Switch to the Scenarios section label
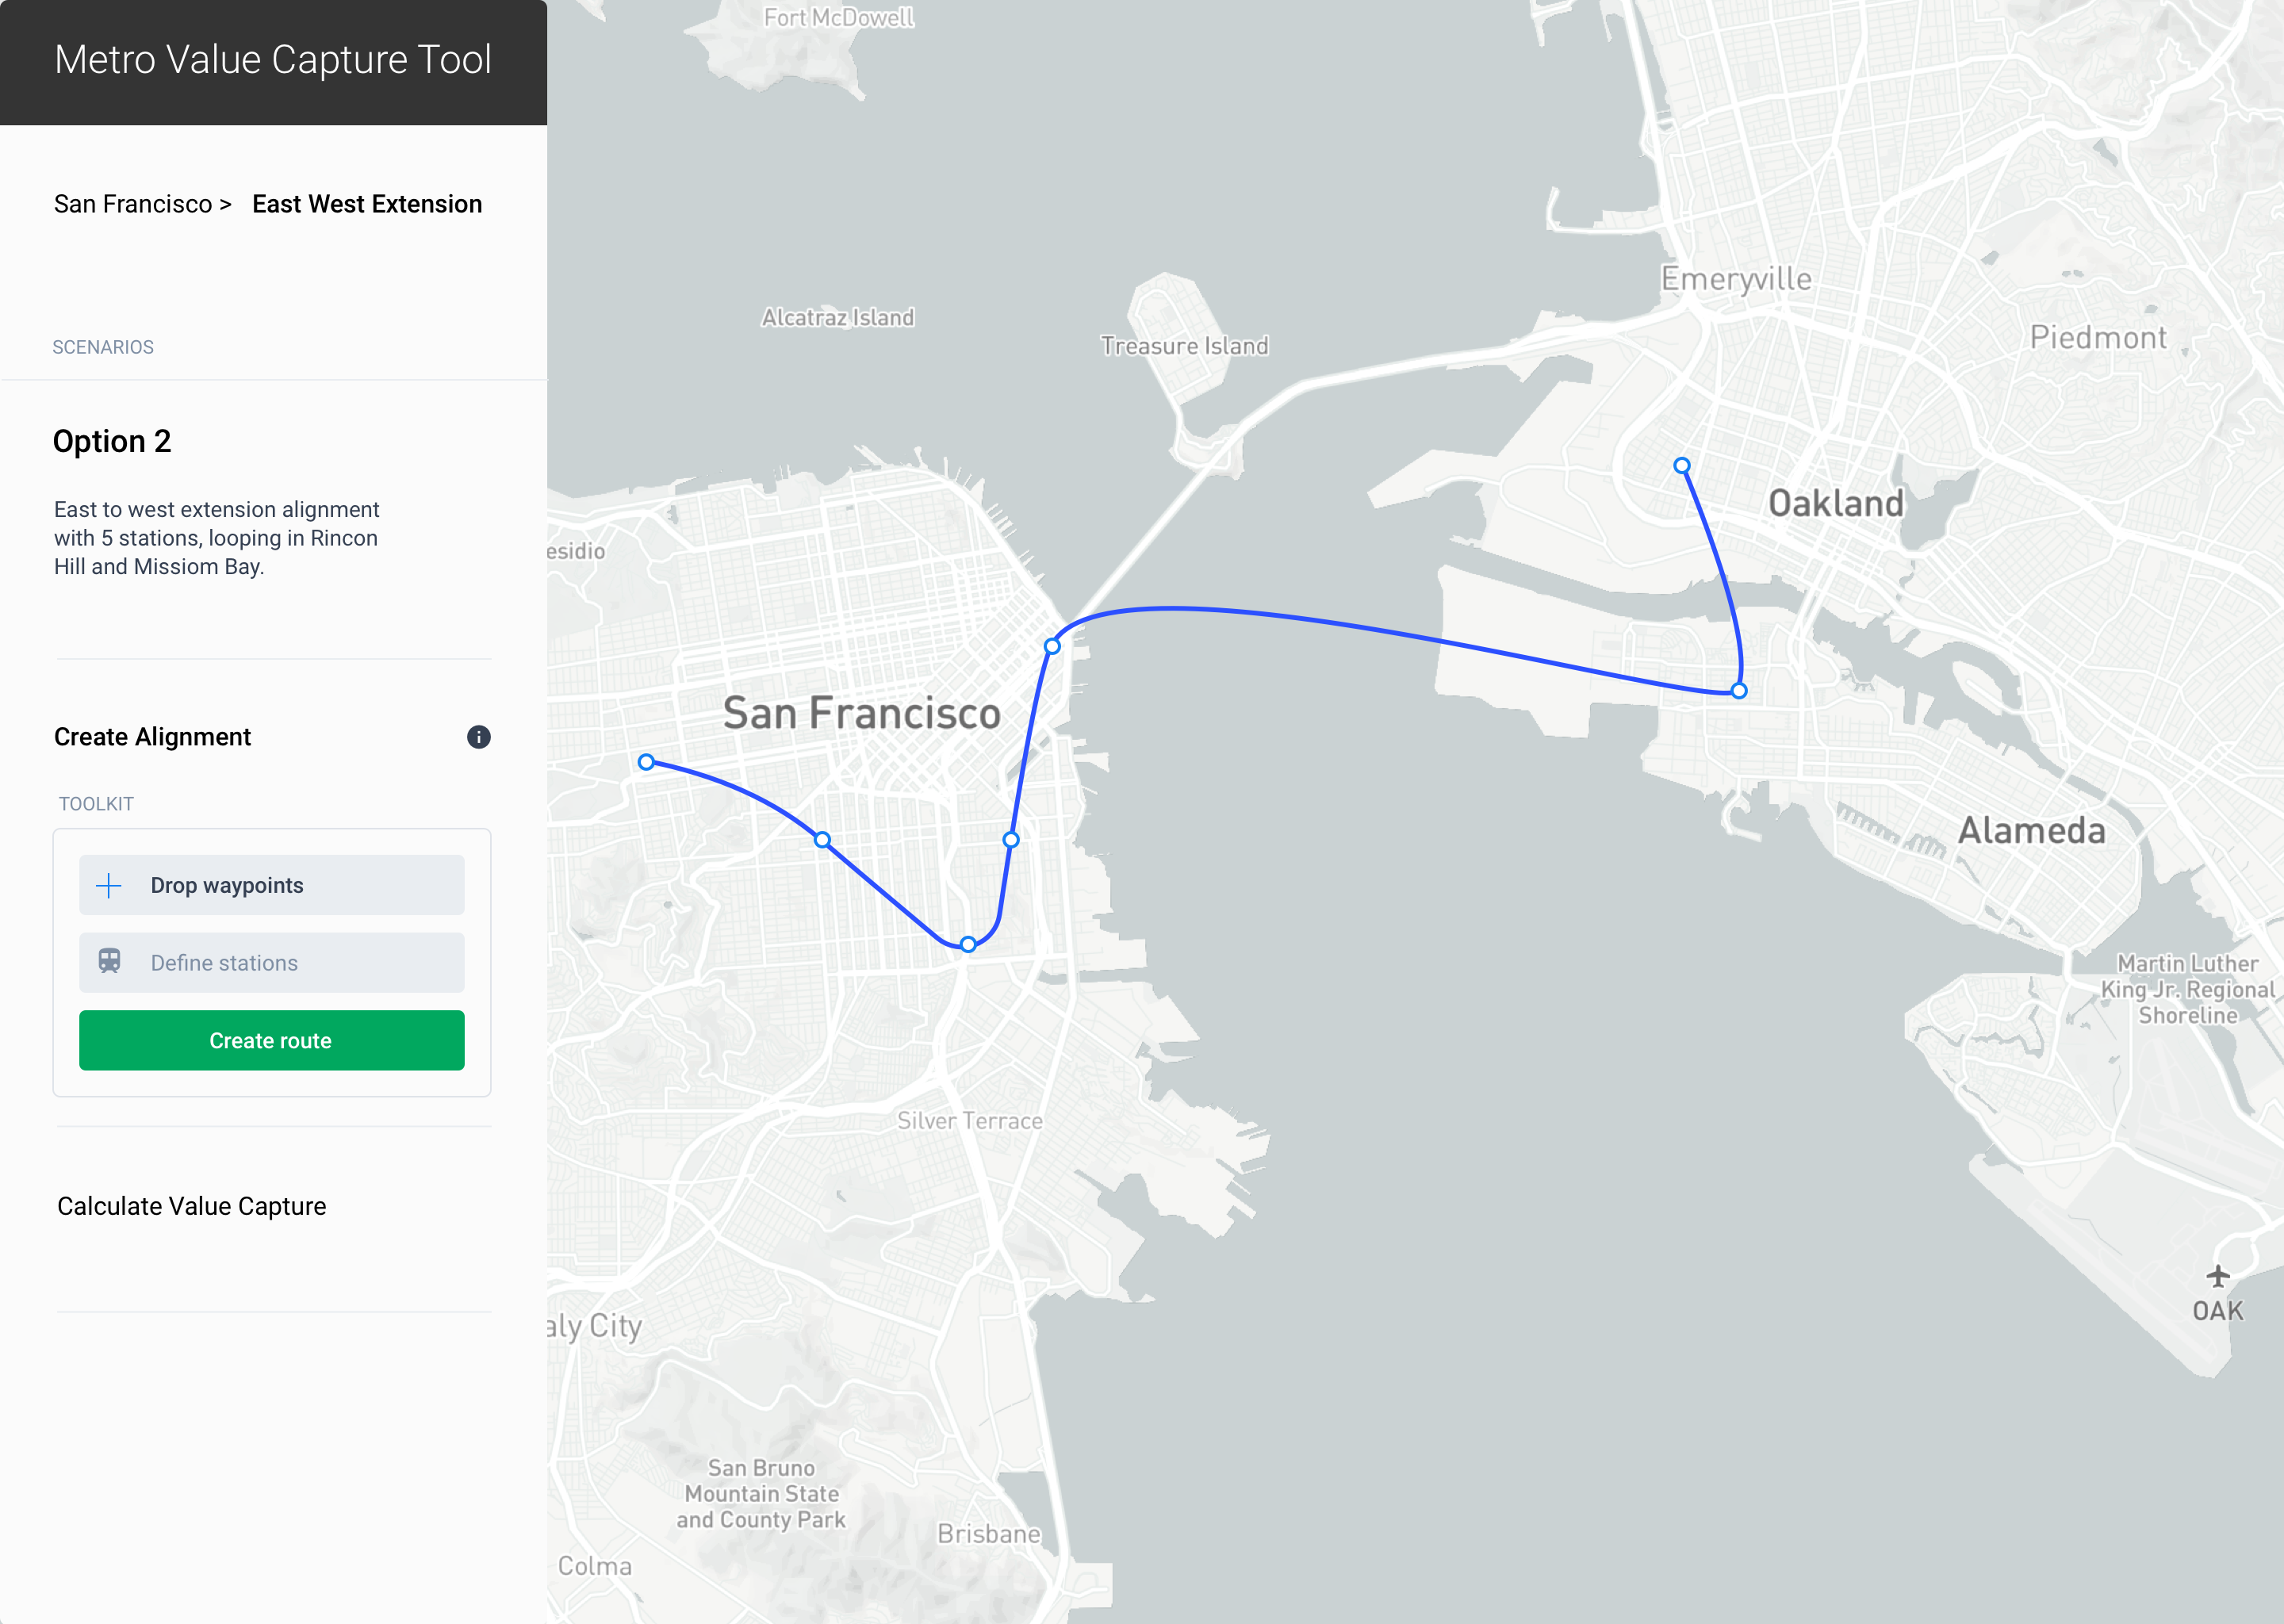Image resolution: width=2284 pixels, height=1624 pixels. pos(103,347)
